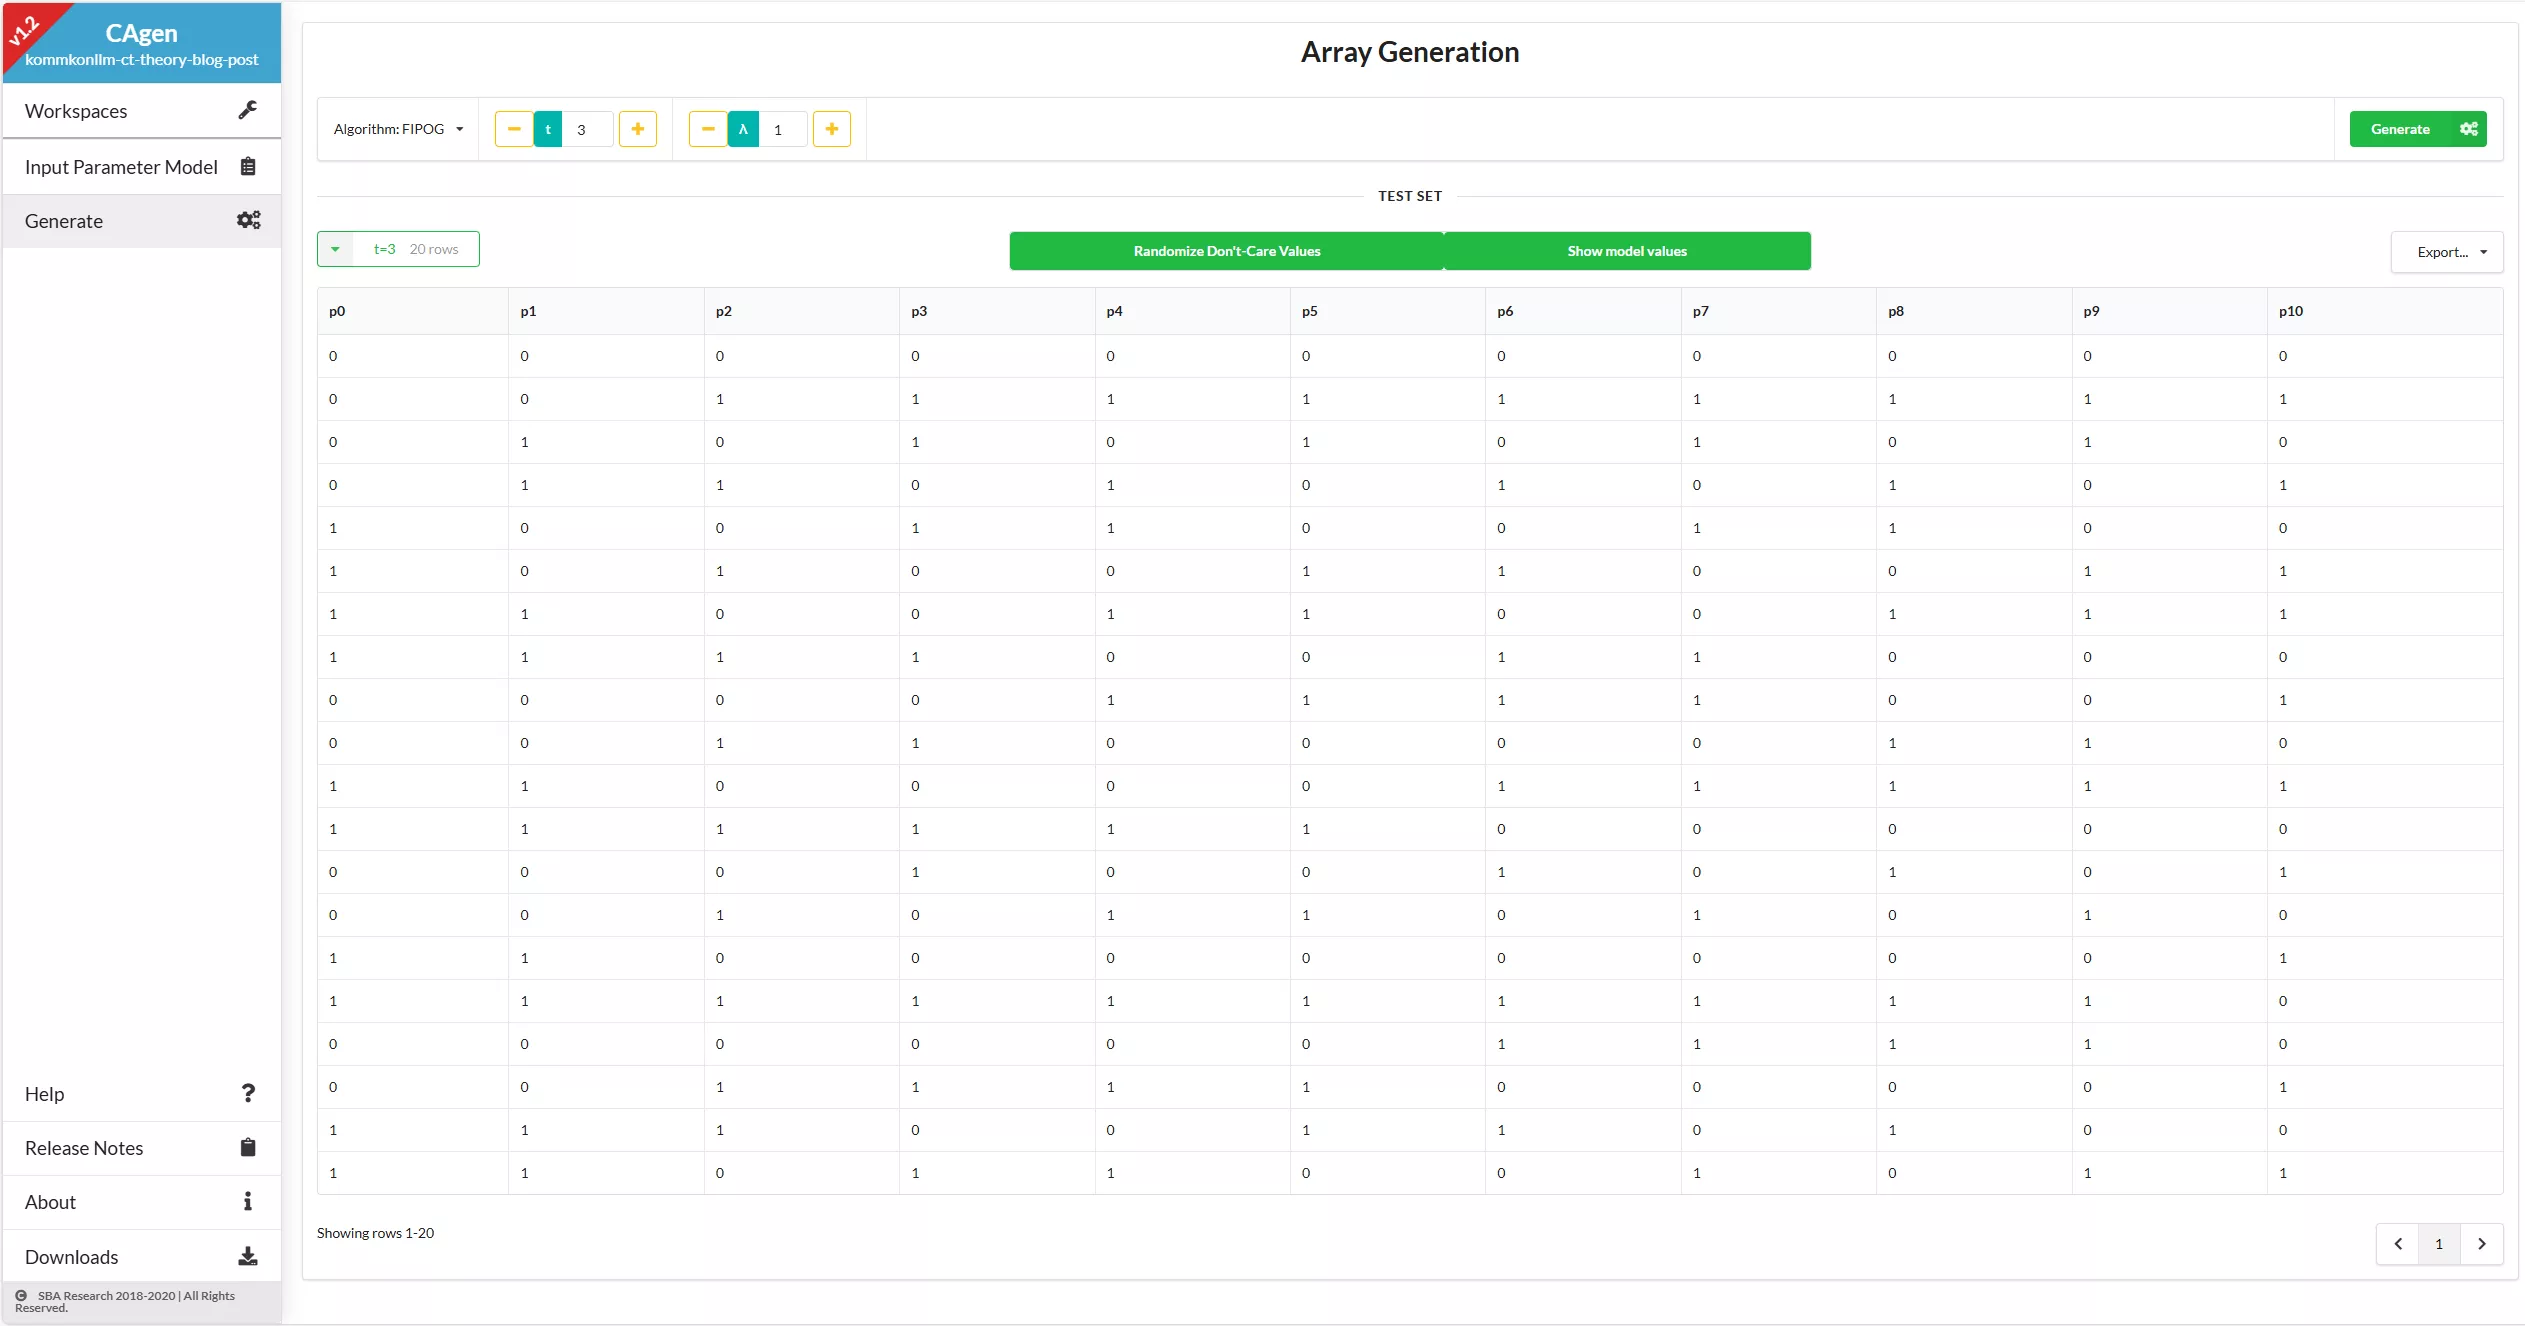Click Randomize Don't-Care Values
This screenshot has height=1326, width=2525.
point(1227,250)
